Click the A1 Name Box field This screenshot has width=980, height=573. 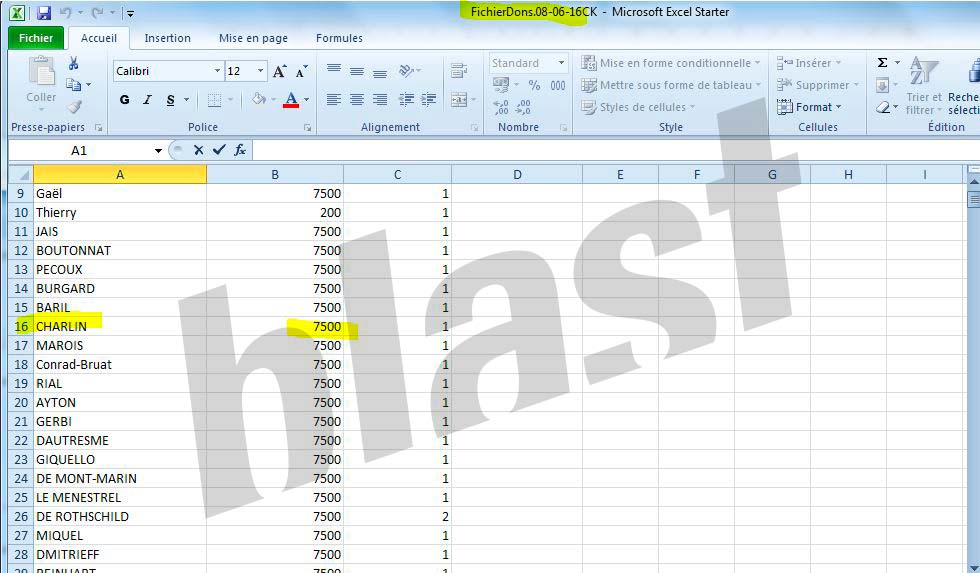coord(79,151)
